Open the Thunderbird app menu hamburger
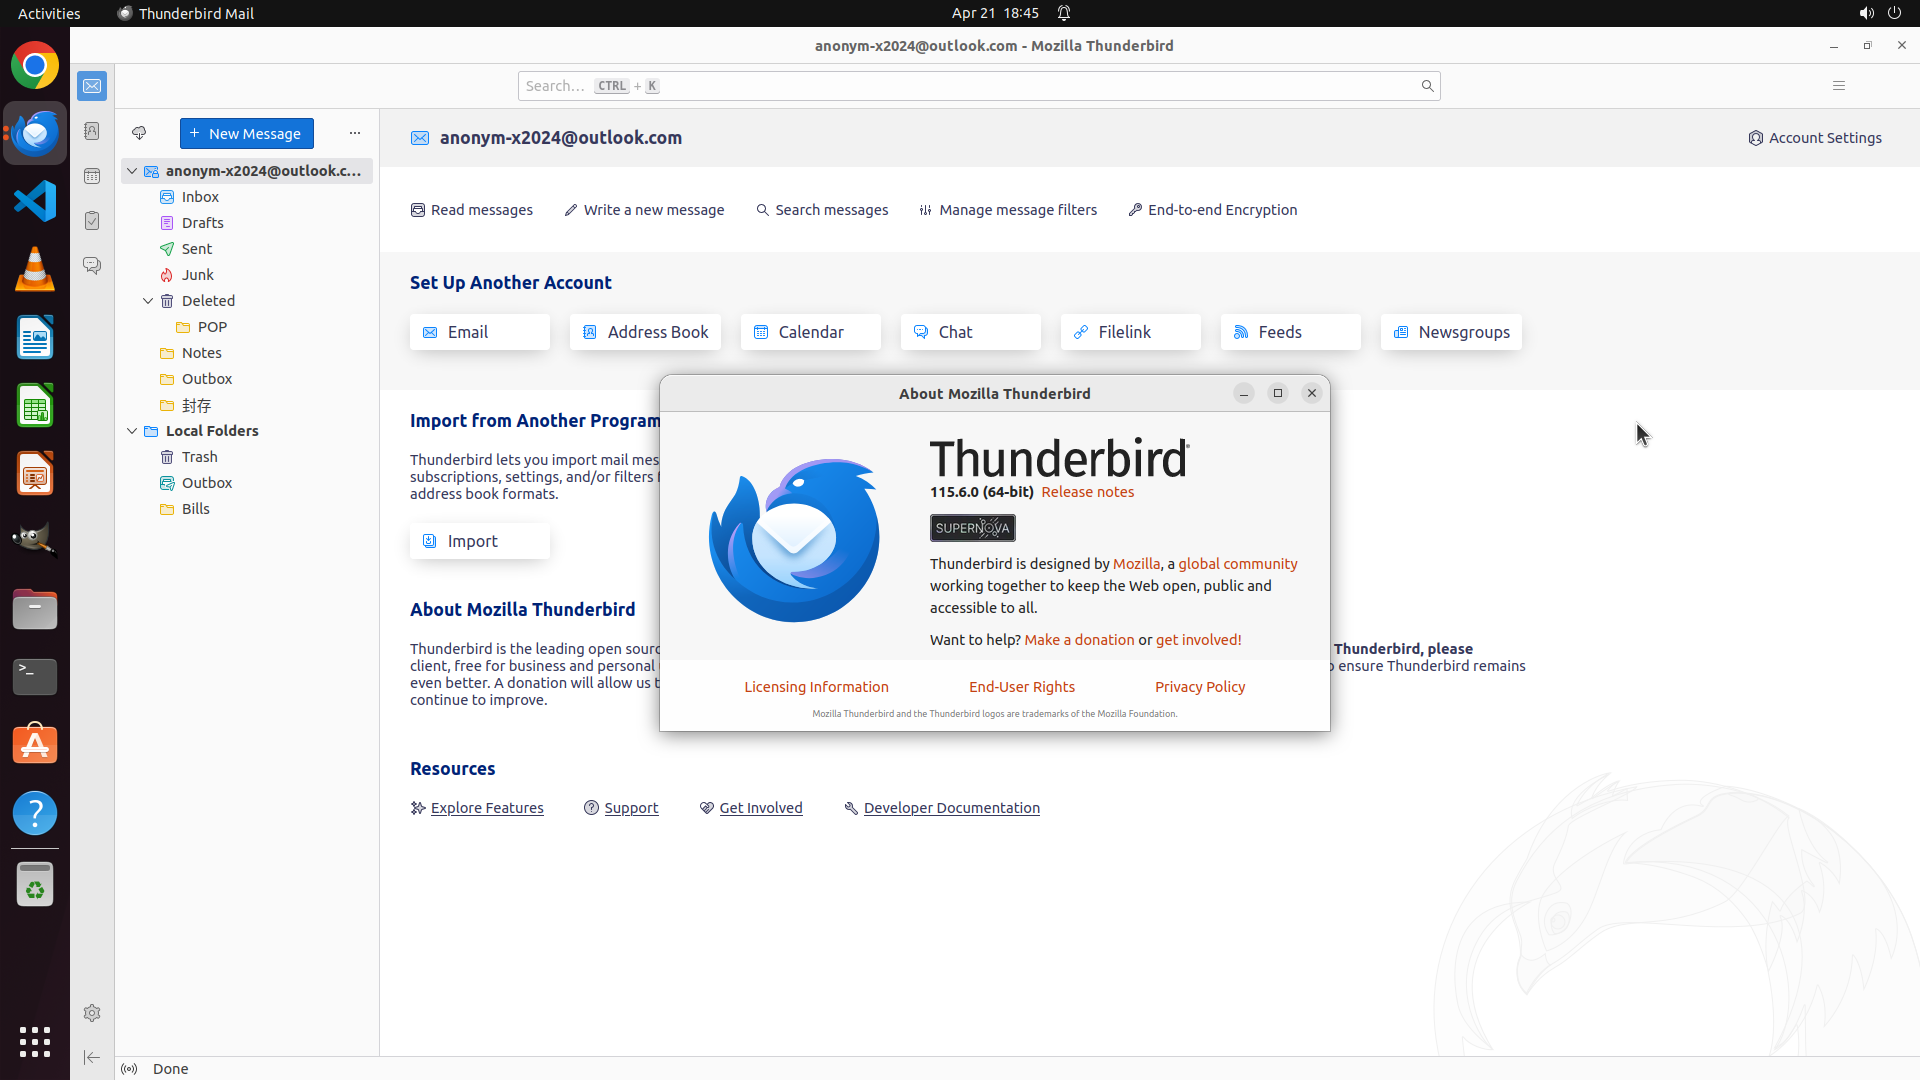 click(1838, 86)
